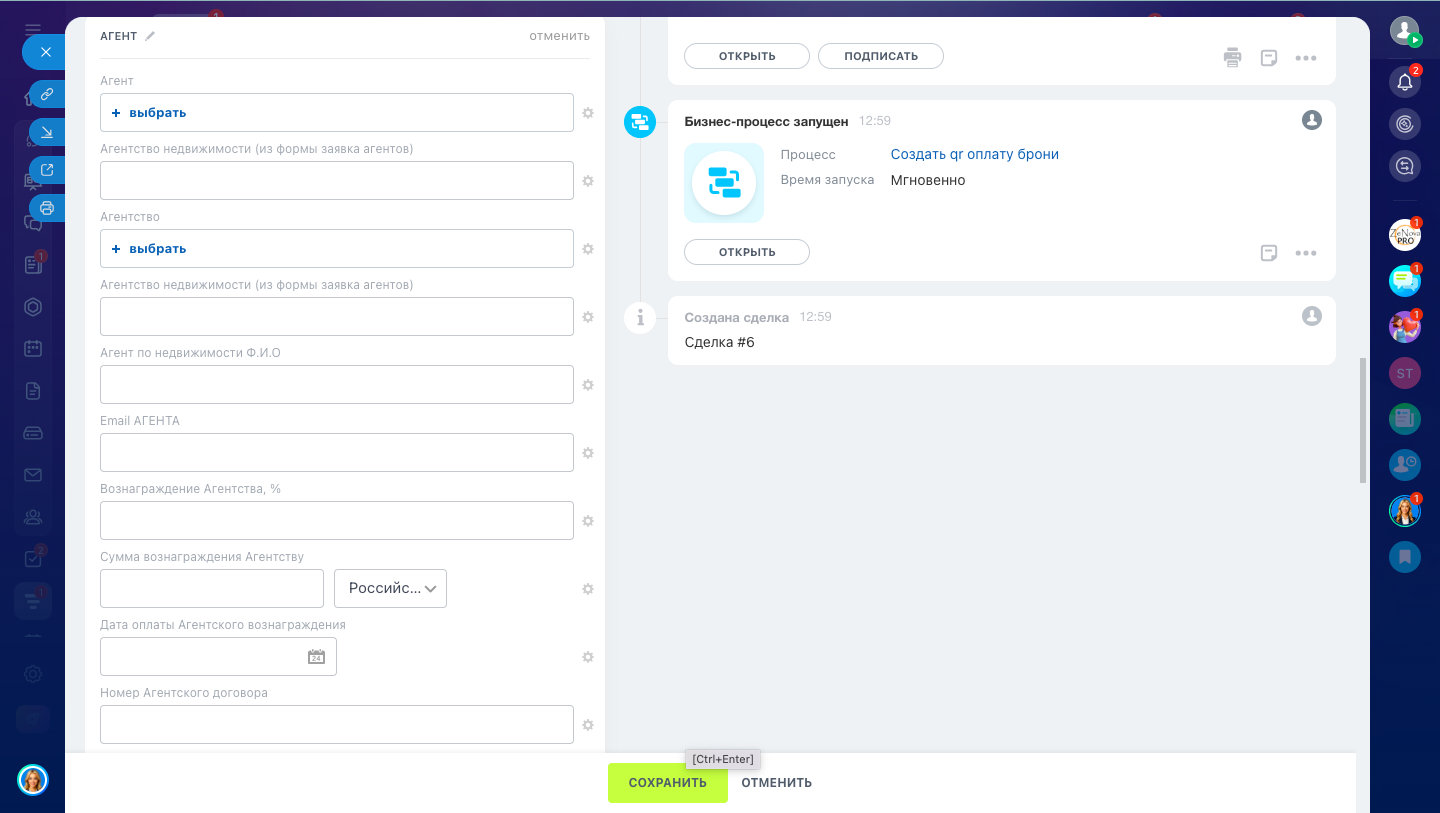The image size is (1440, 813).
Task: Click ОТМЕНИТЬ at the bottom bar
Action: tap(777, 783)
